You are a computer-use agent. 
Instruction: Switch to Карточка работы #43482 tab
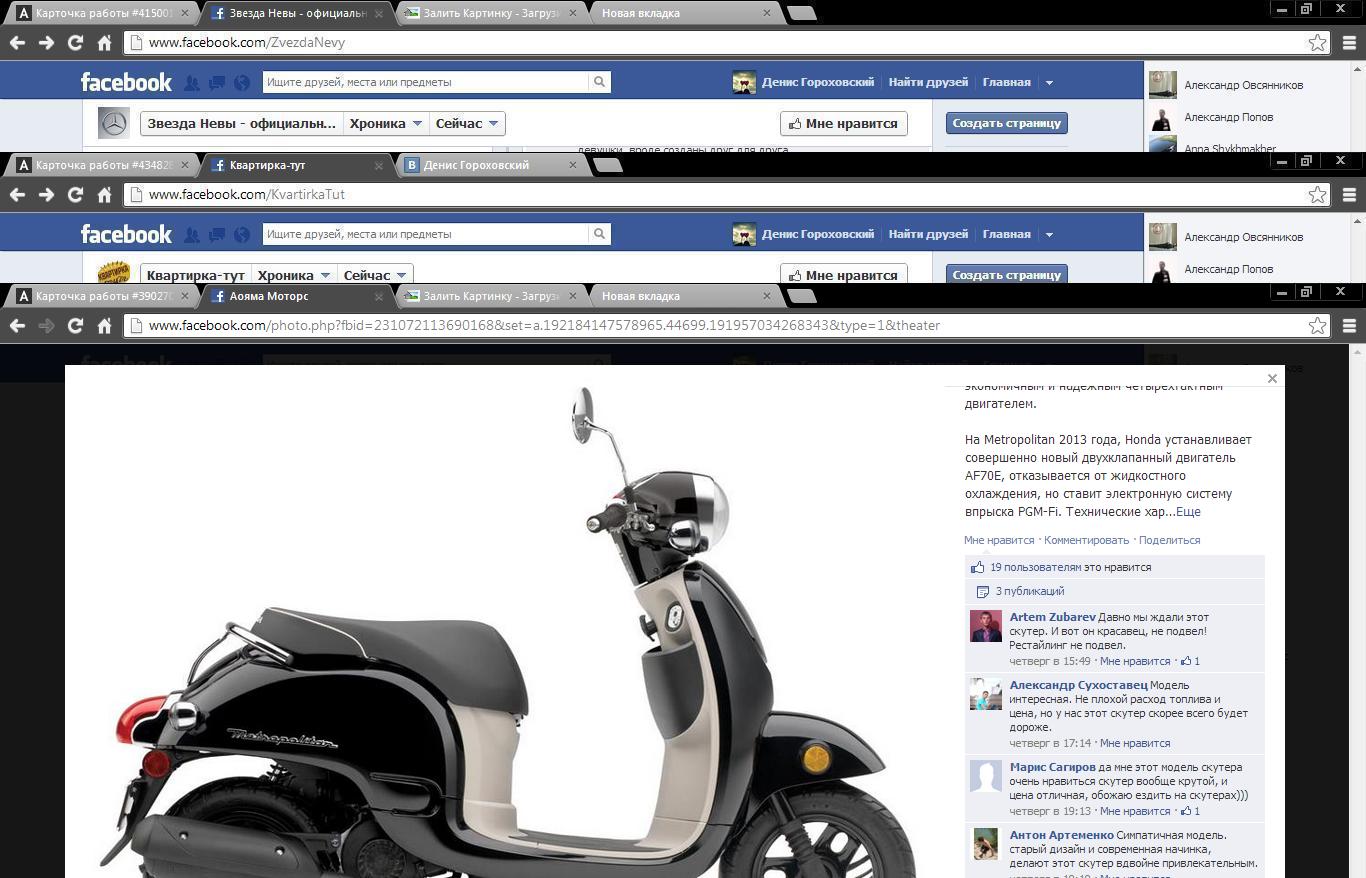point(102,165)
